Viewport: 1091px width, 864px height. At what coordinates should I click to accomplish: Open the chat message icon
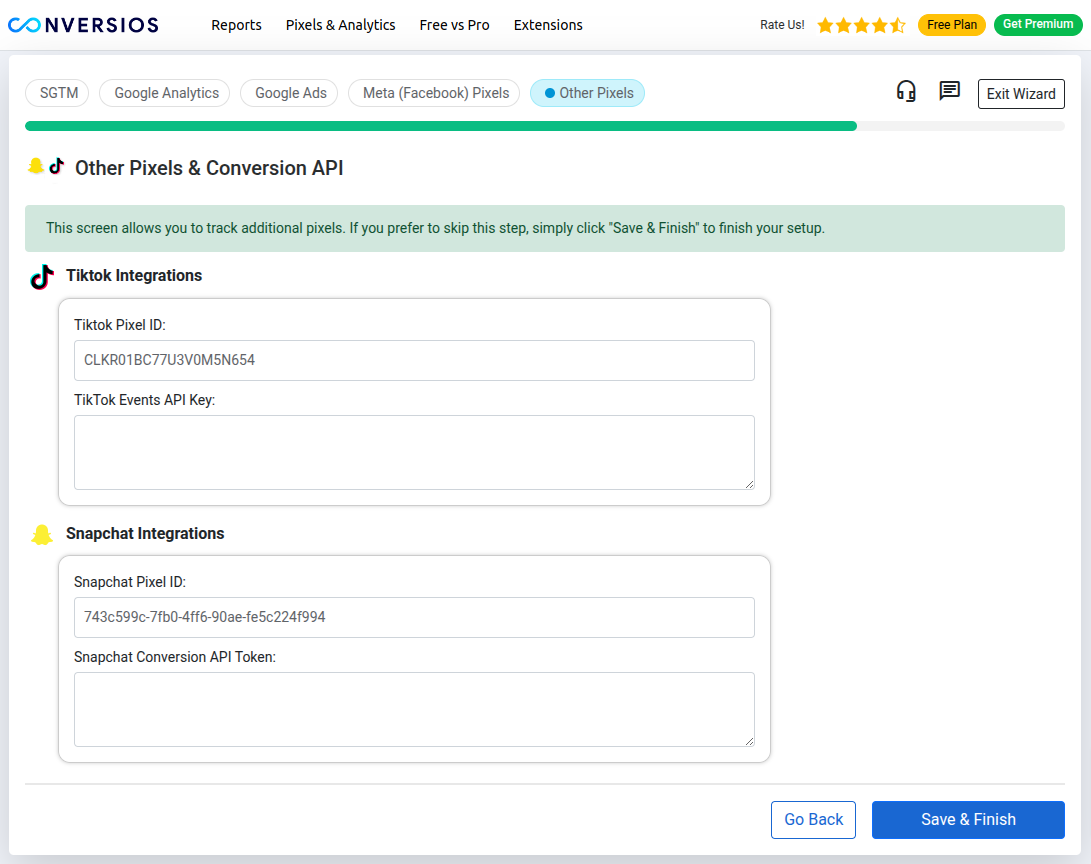tap(949, 90)
